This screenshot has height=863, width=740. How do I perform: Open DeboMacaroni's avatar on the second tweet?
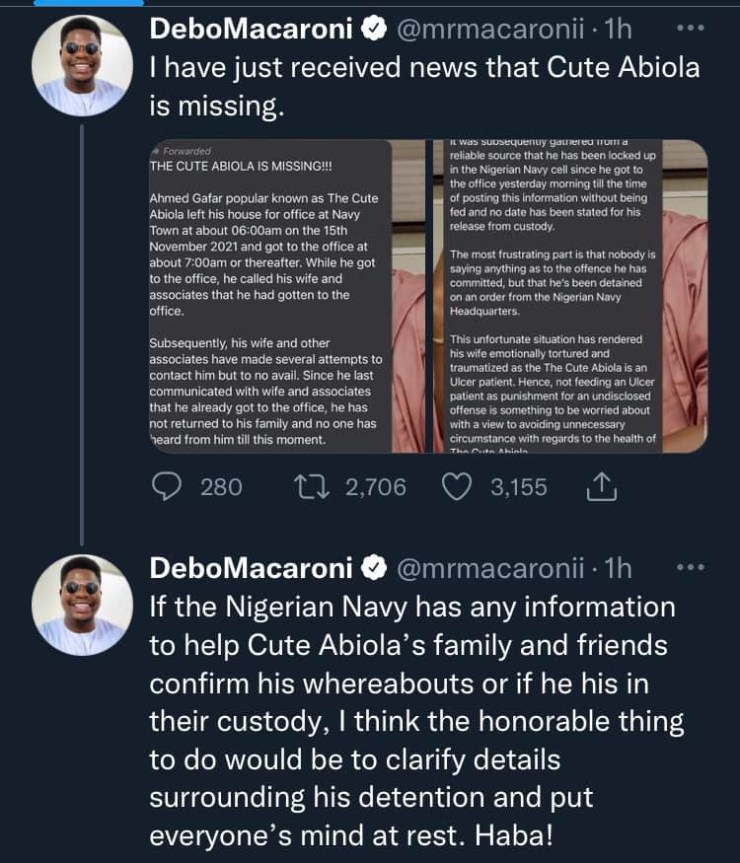[82, 604]
